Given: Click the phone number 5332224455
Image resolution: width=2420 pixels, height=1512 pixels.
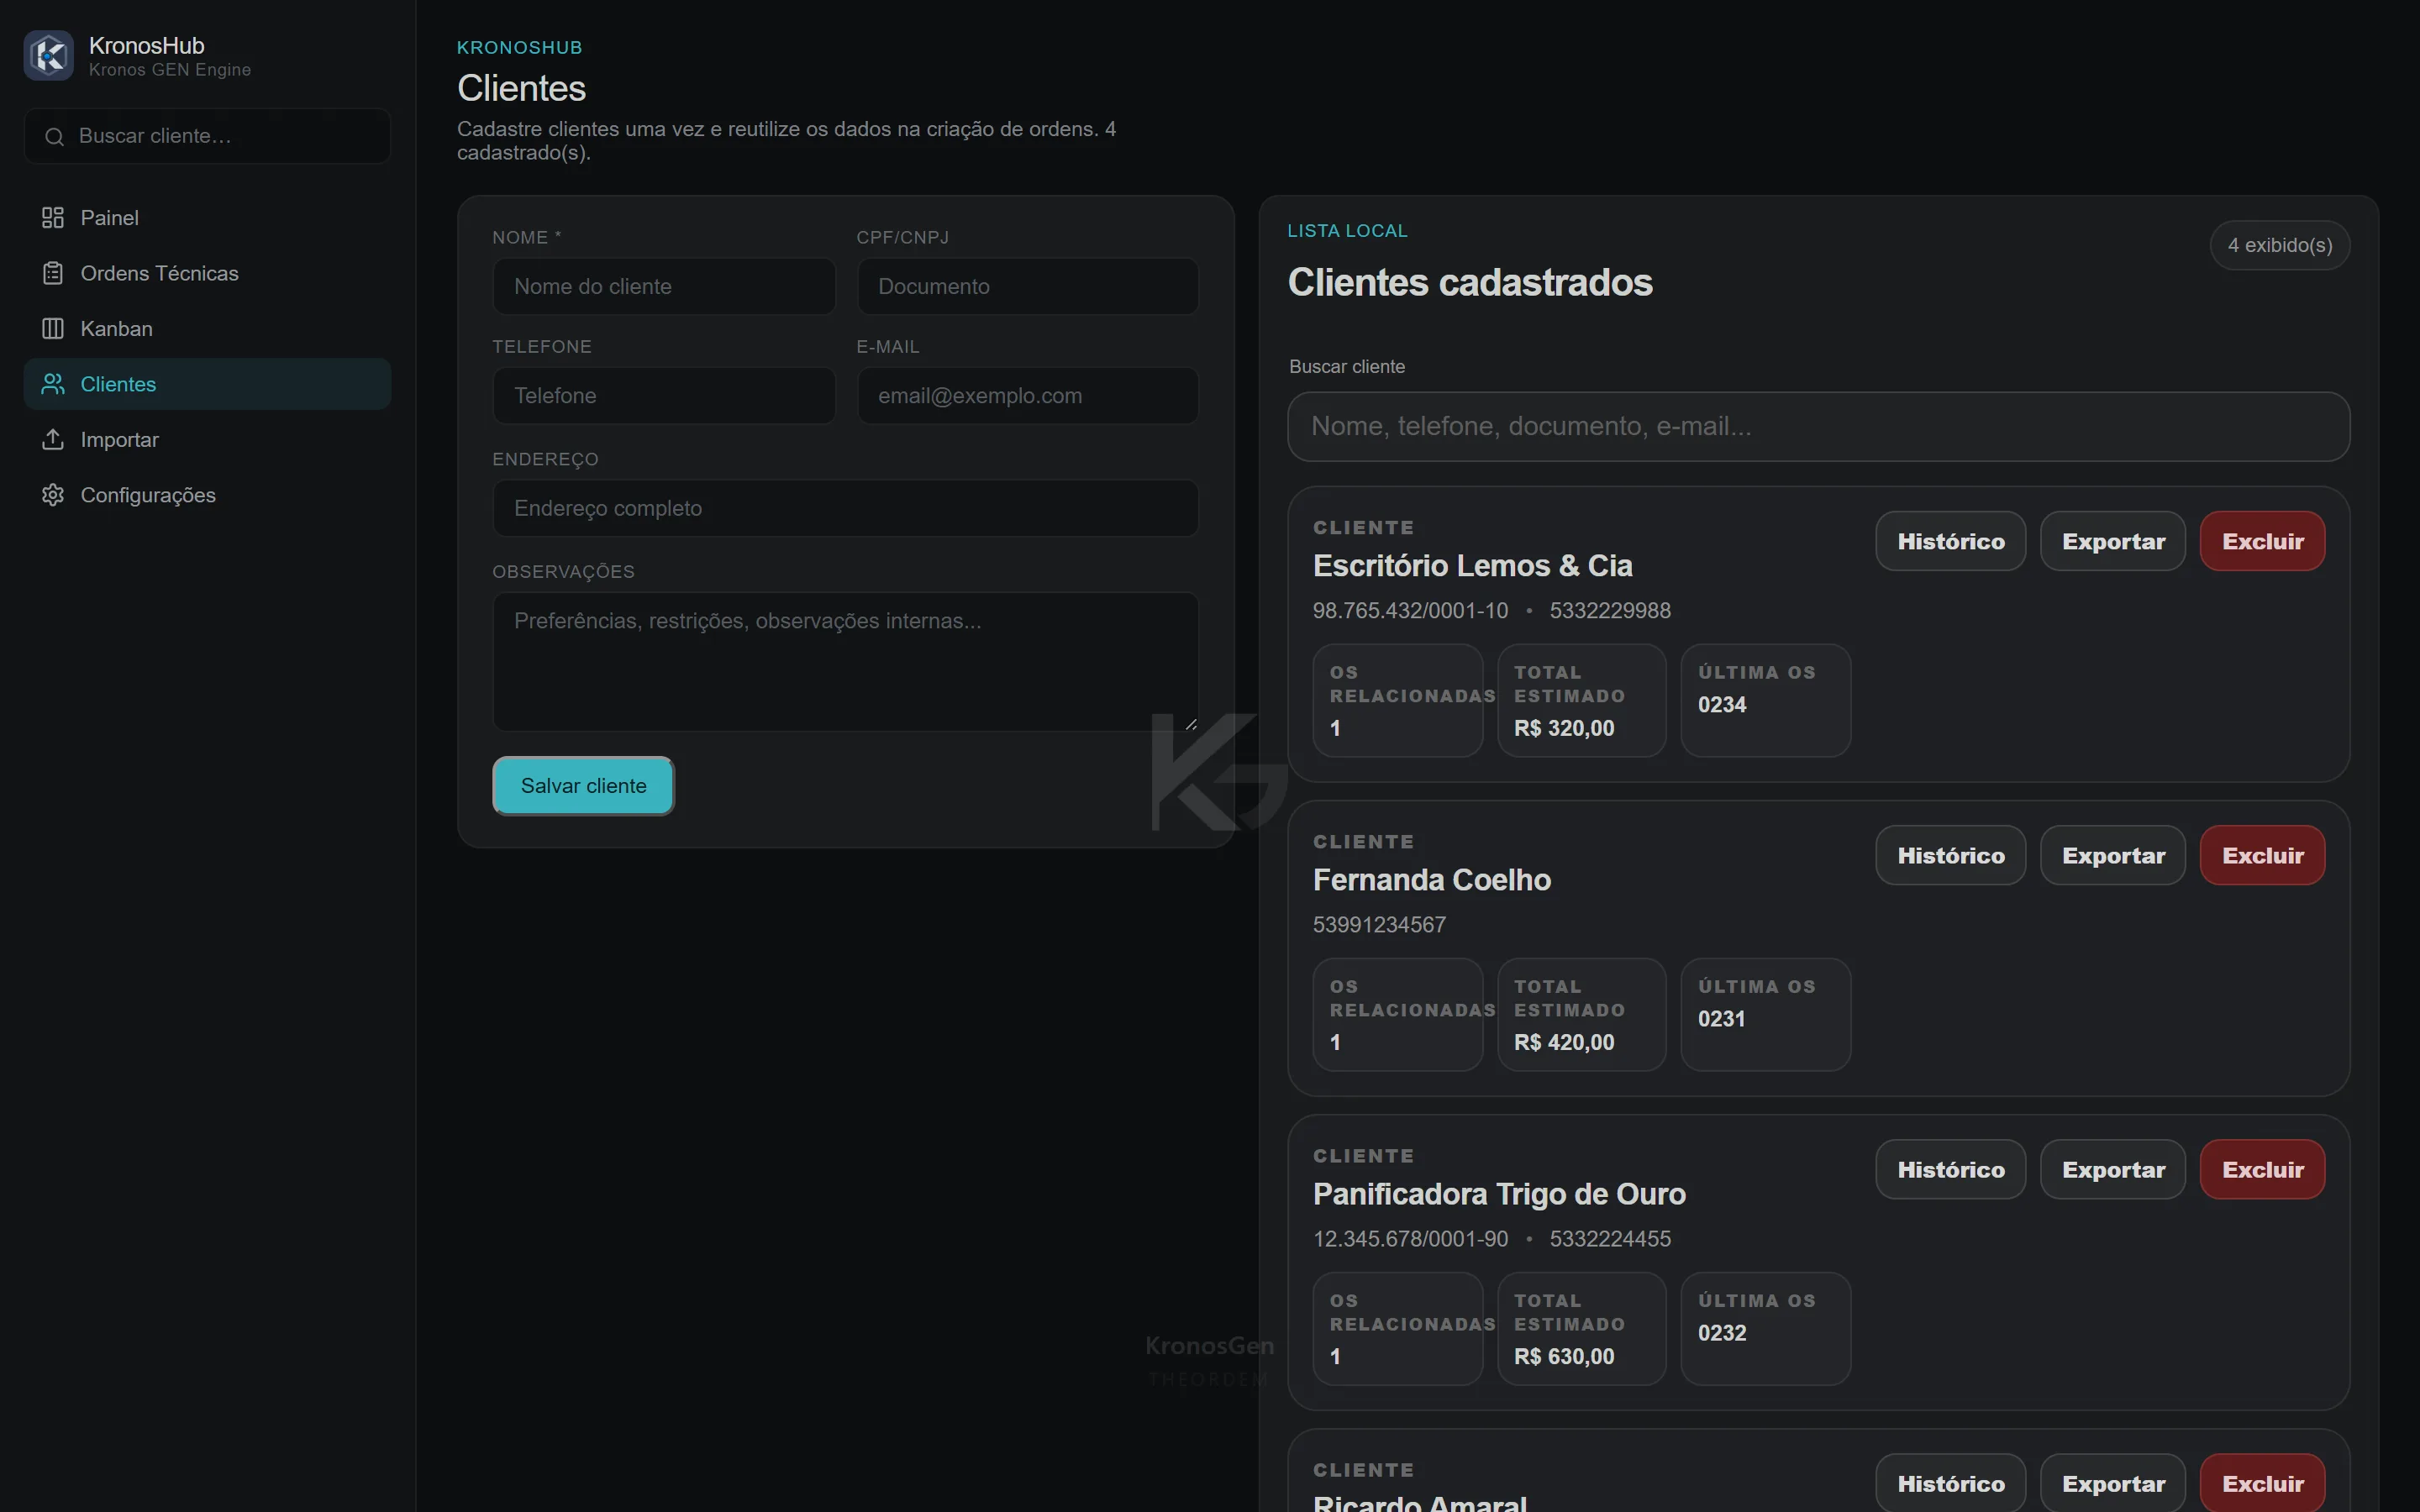Looking at the screenshot, I should click(x=1610, y=1238).
